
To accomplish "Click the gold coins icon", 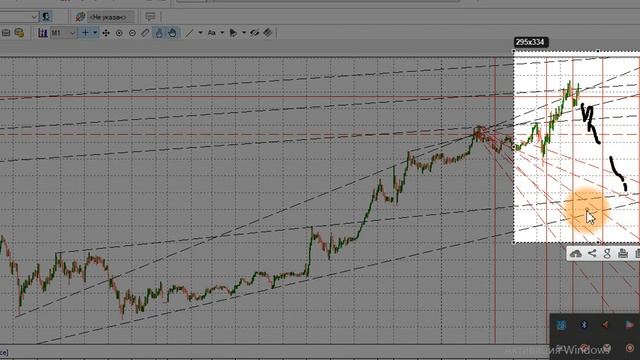I will 19,33.
